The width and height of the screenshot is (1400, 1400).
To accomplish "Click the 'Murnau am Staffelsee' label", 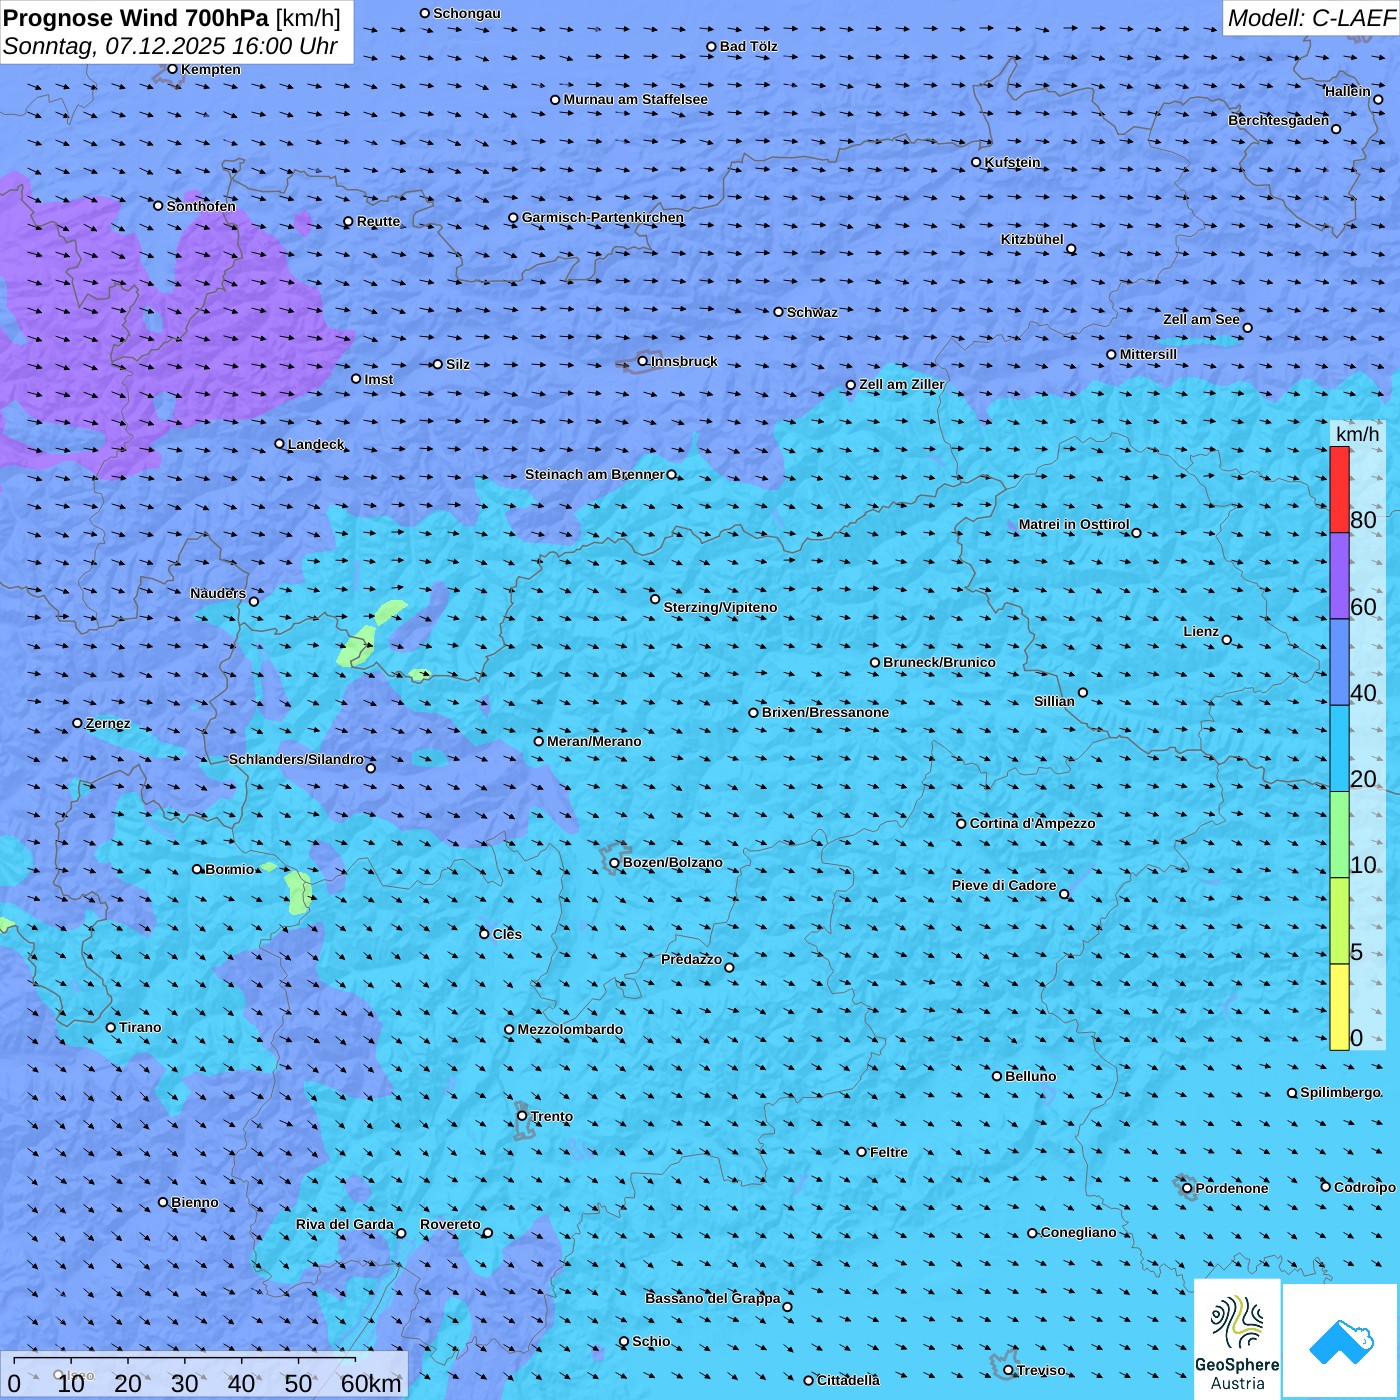I will [x=635, y=99].
